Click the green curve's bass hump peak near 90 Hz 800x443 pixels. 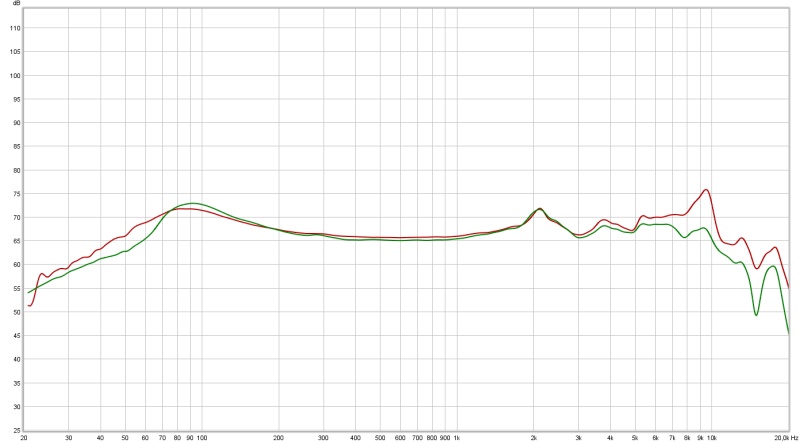[192, 203]
